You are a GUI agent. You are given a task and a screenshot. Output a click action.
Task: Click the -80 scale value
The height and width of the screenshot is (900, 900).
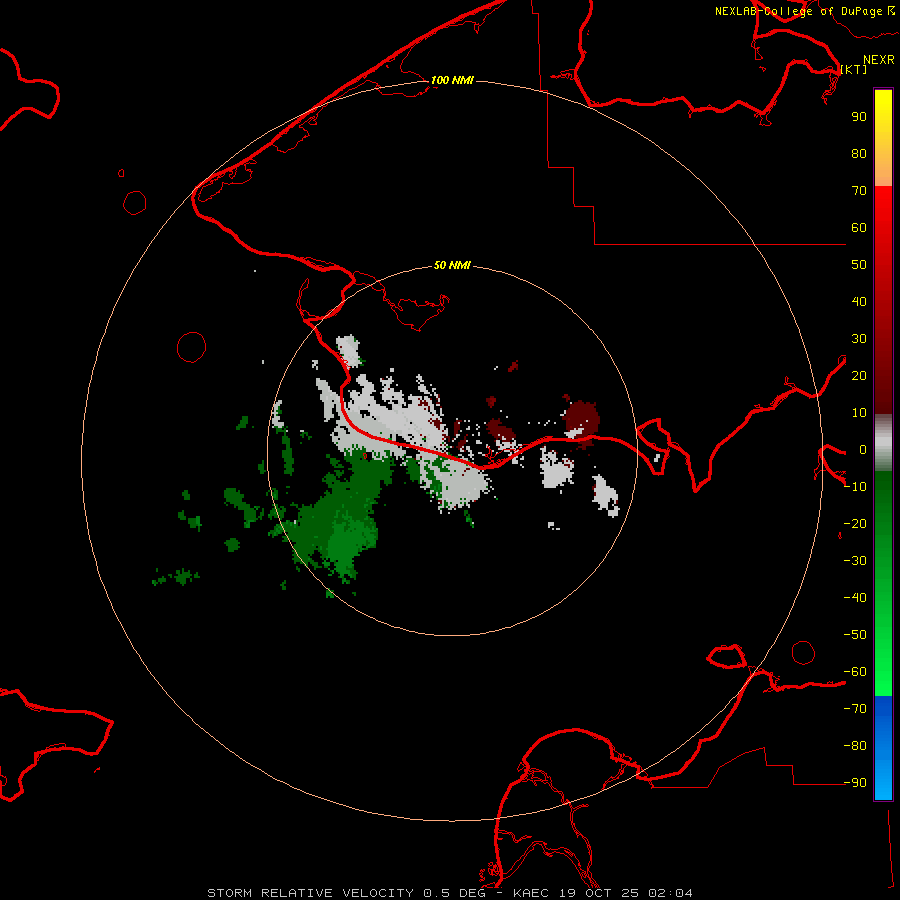click(x=855, y=746)
